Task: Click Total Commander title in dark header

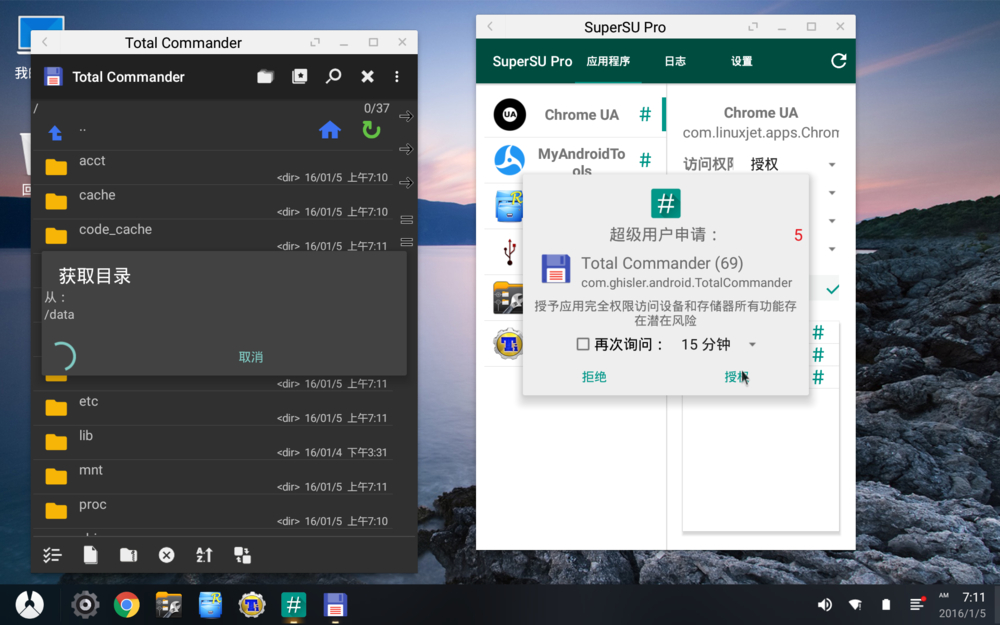Action: pos(128,77)
